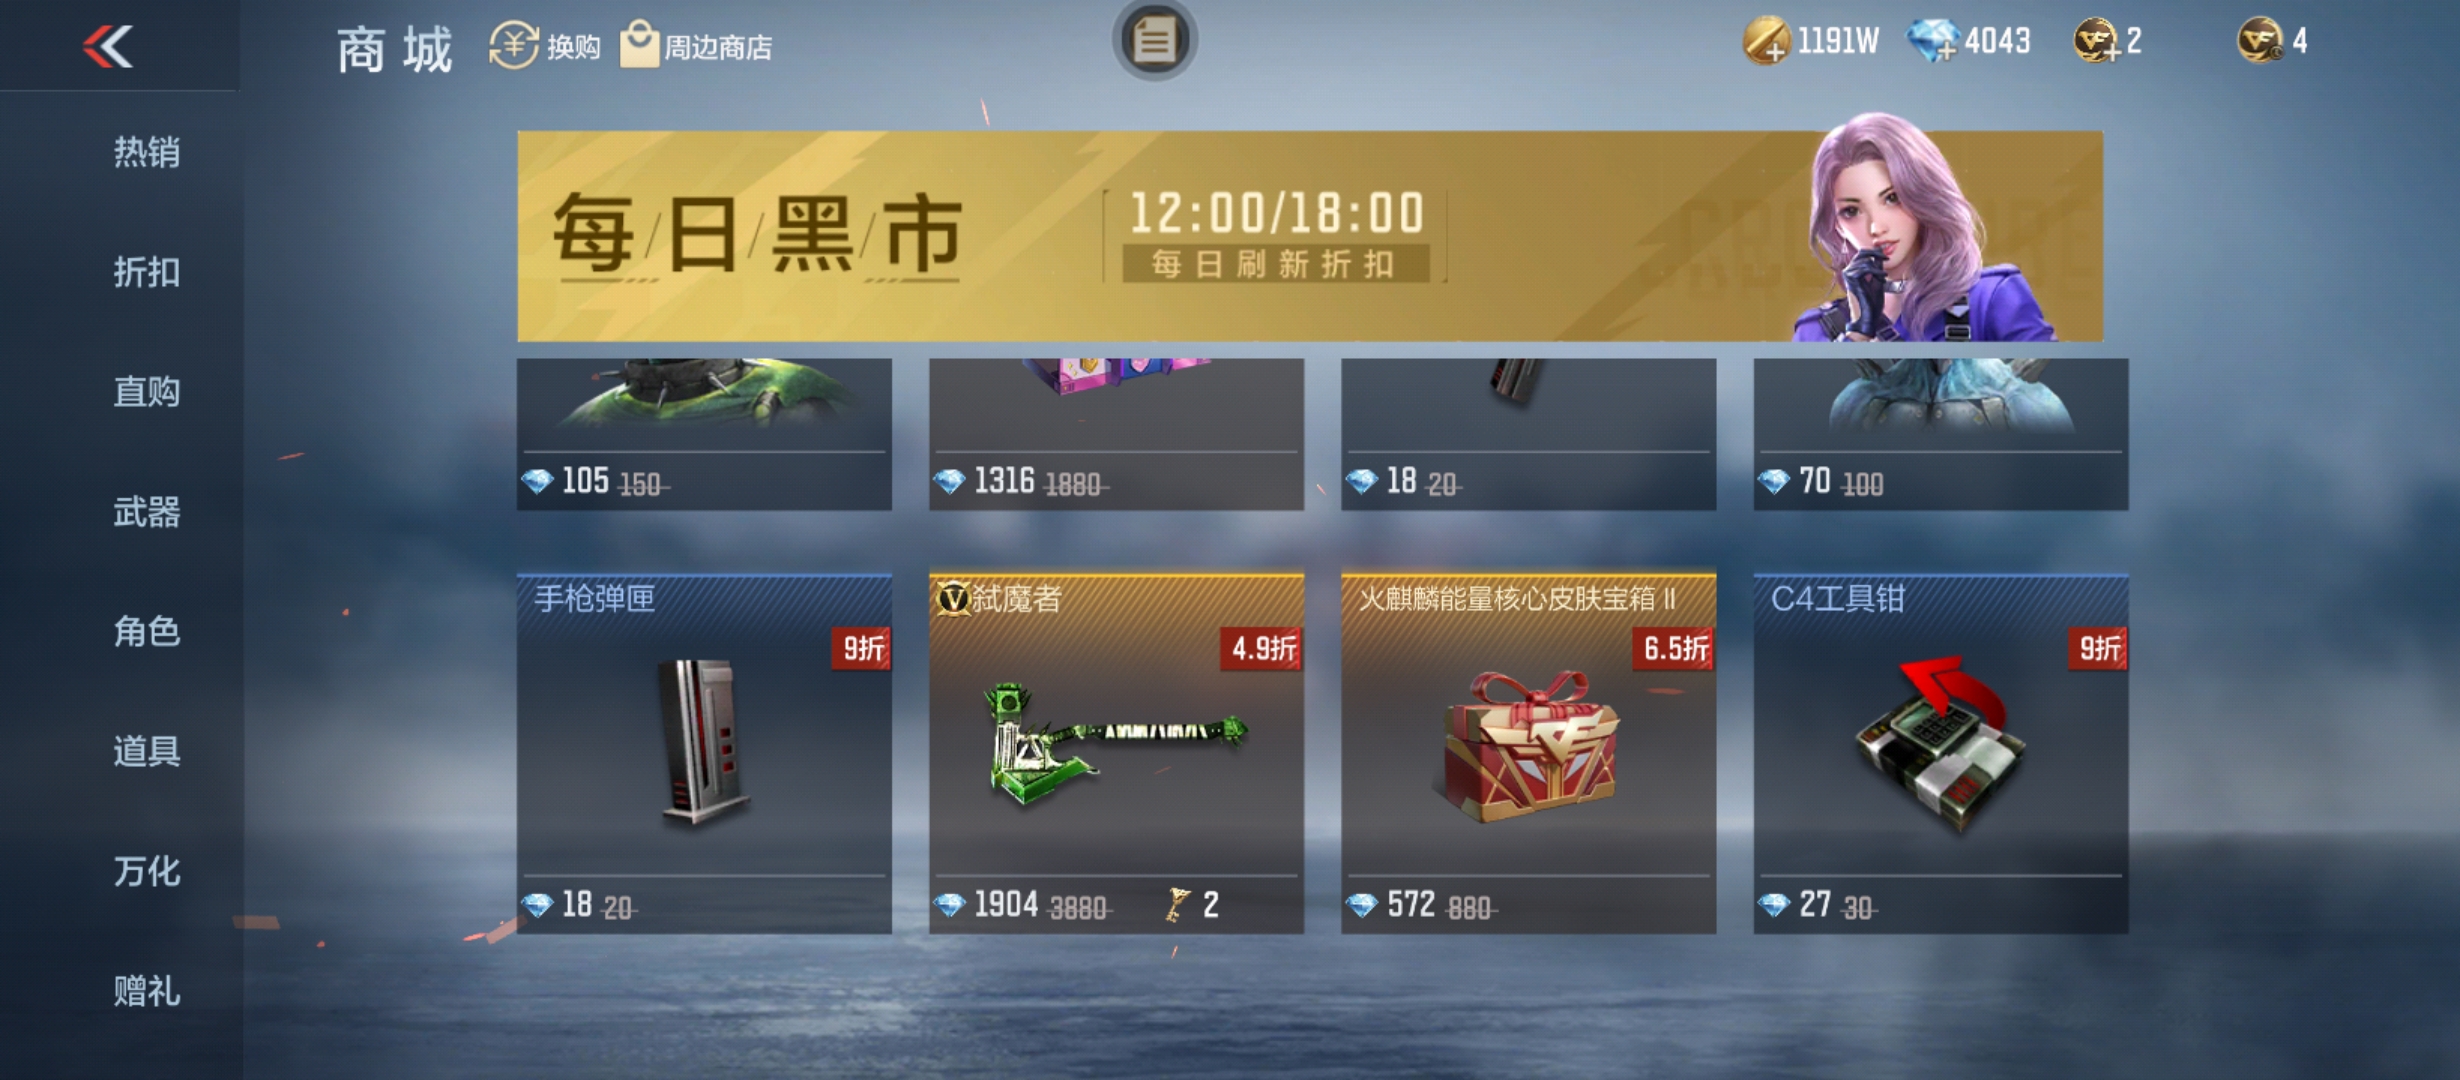Go back using the double-chevron arrow
Image resolution: width=2460 pixels, height=1080 pixels.
(x=108, y=46)
